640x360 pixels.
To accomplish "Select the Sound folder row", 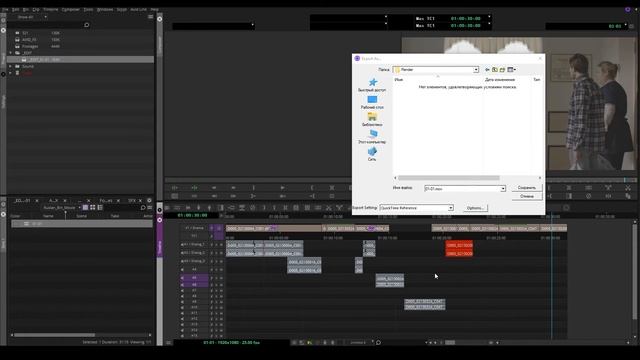I will pos(80,66).
